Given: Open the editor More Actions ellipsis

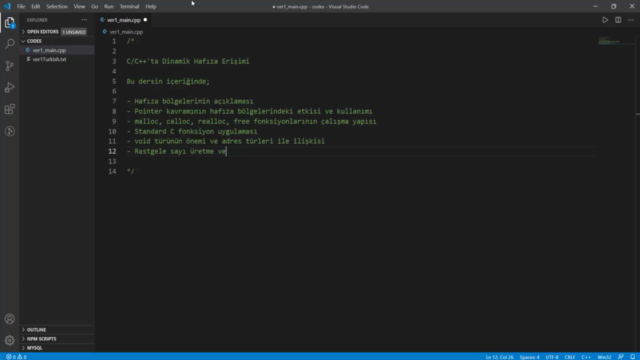Looking at the screenshot, I should click(x=631, y=20).
